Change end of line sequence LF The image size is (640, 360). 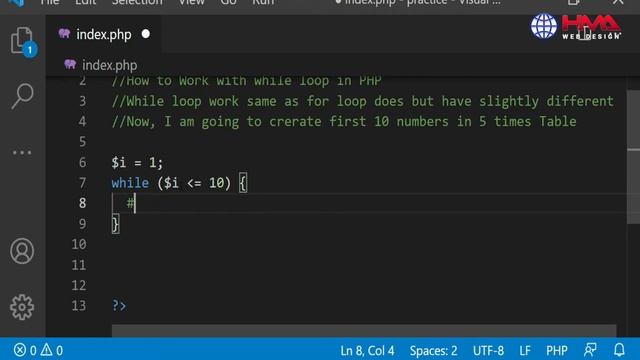tap(525, 351)
